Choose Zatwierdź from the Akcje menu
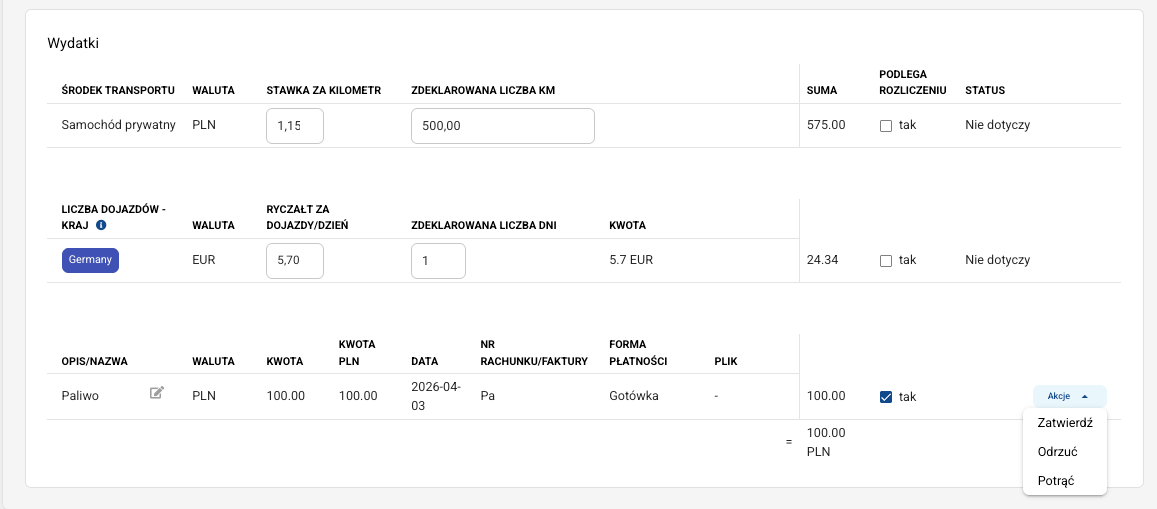 point(1065,423)
